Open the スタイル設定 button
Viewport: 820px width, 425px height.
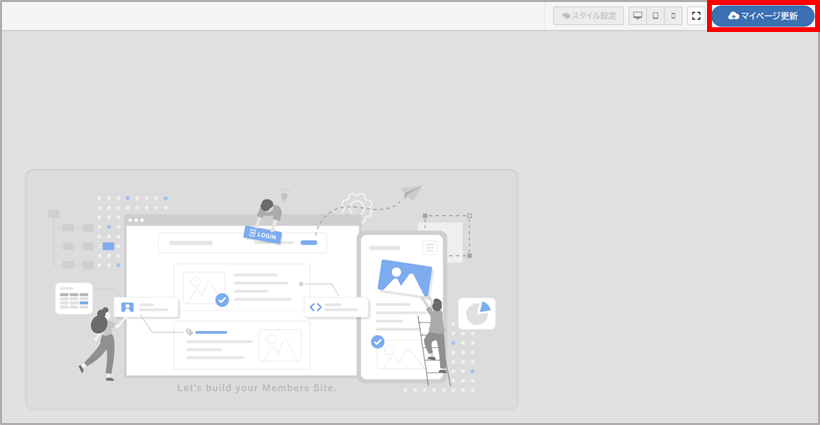click(x=588, y=16)
